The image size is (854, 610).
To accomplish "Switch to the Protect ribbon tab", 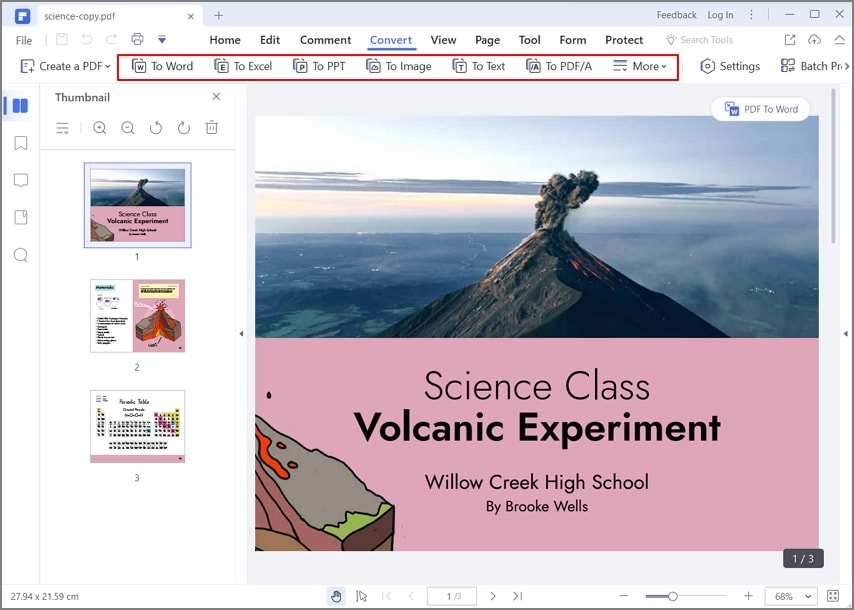I will pyautogui.click(x=624, y=40).
